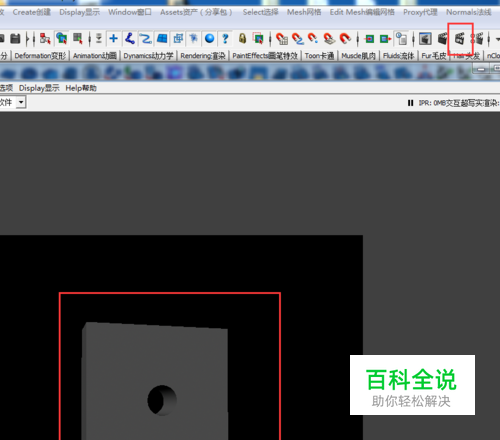500x440 pixels.
Task: Switch to the Fluids shelf tab
Action: click(398, 56)
